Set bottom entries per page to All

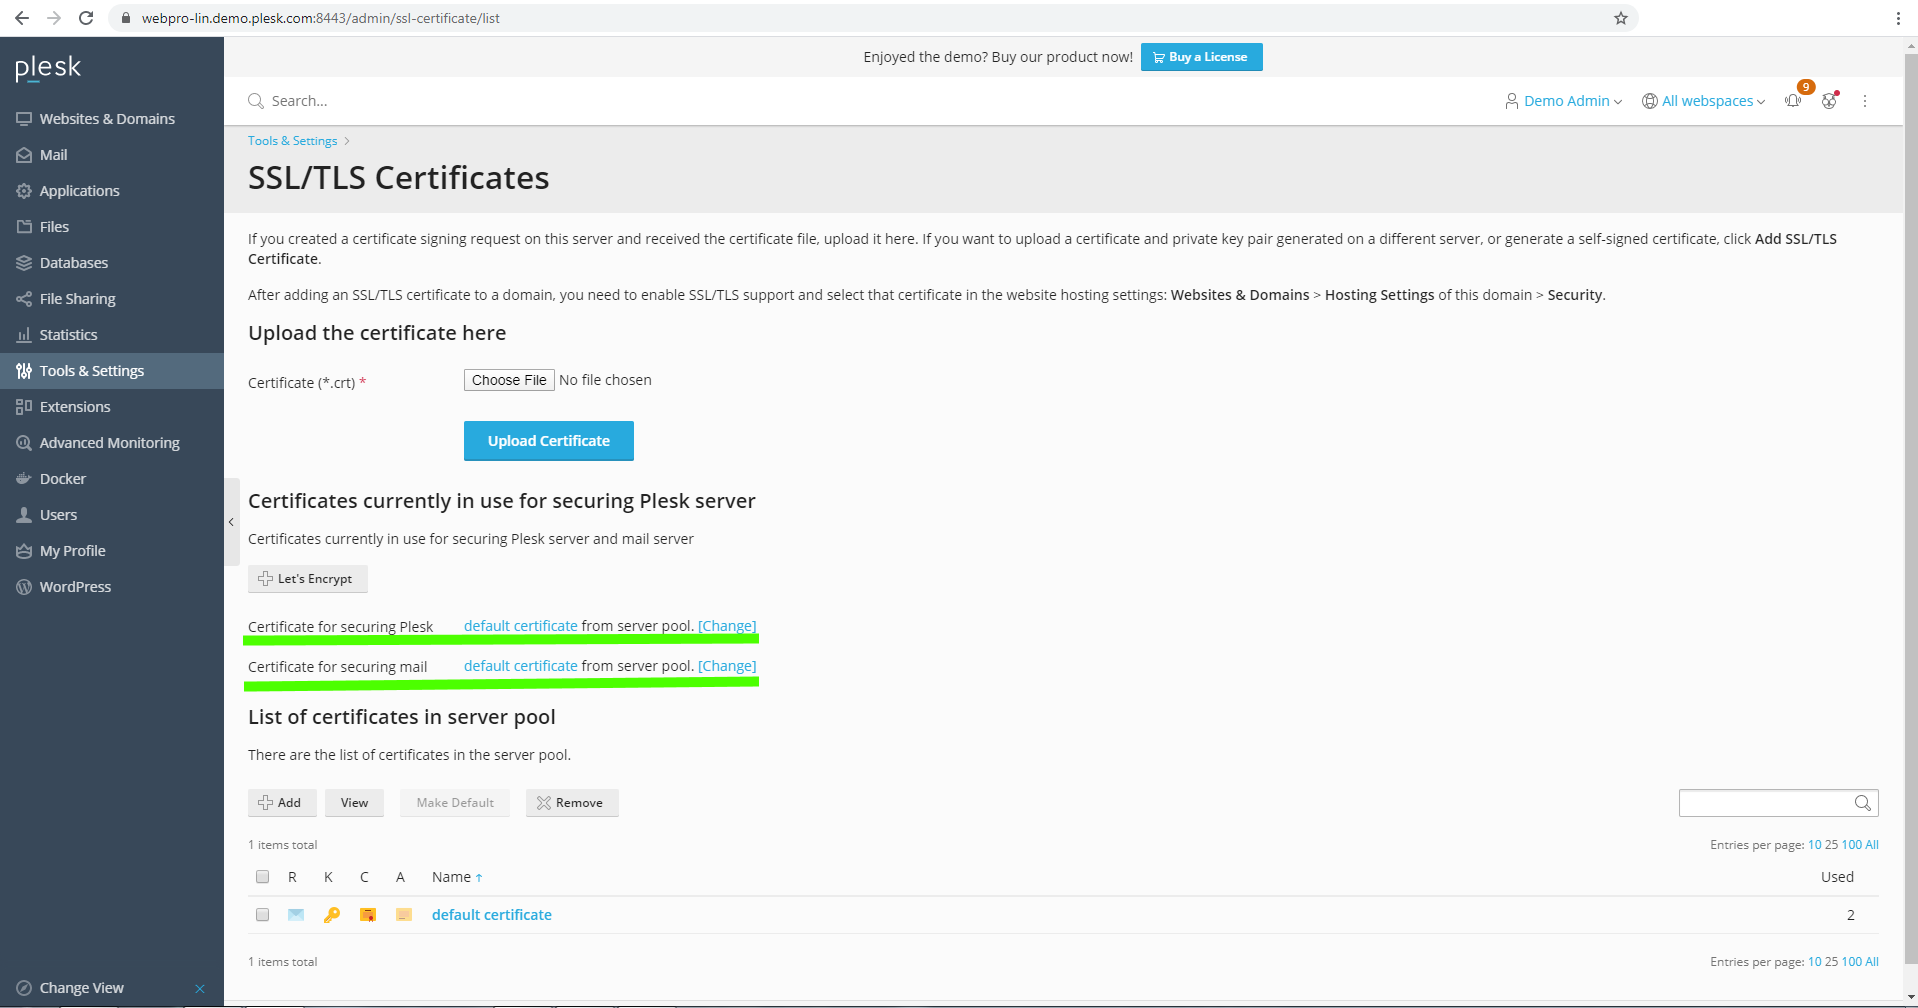(1872, 962)
